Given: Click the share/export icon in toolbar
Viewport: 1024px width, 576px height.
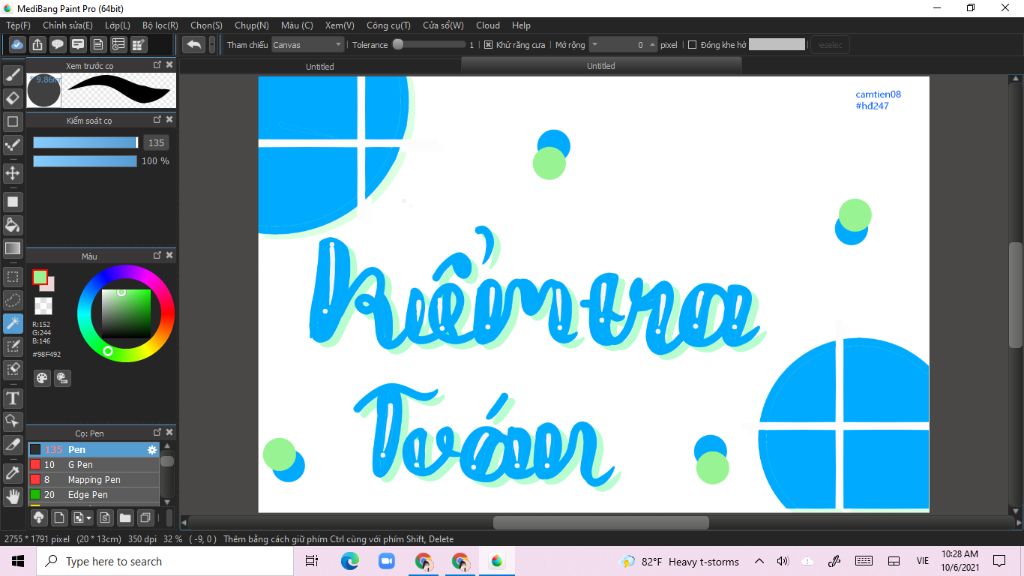Looking at the screenshot, I should (x=37, y=44).
